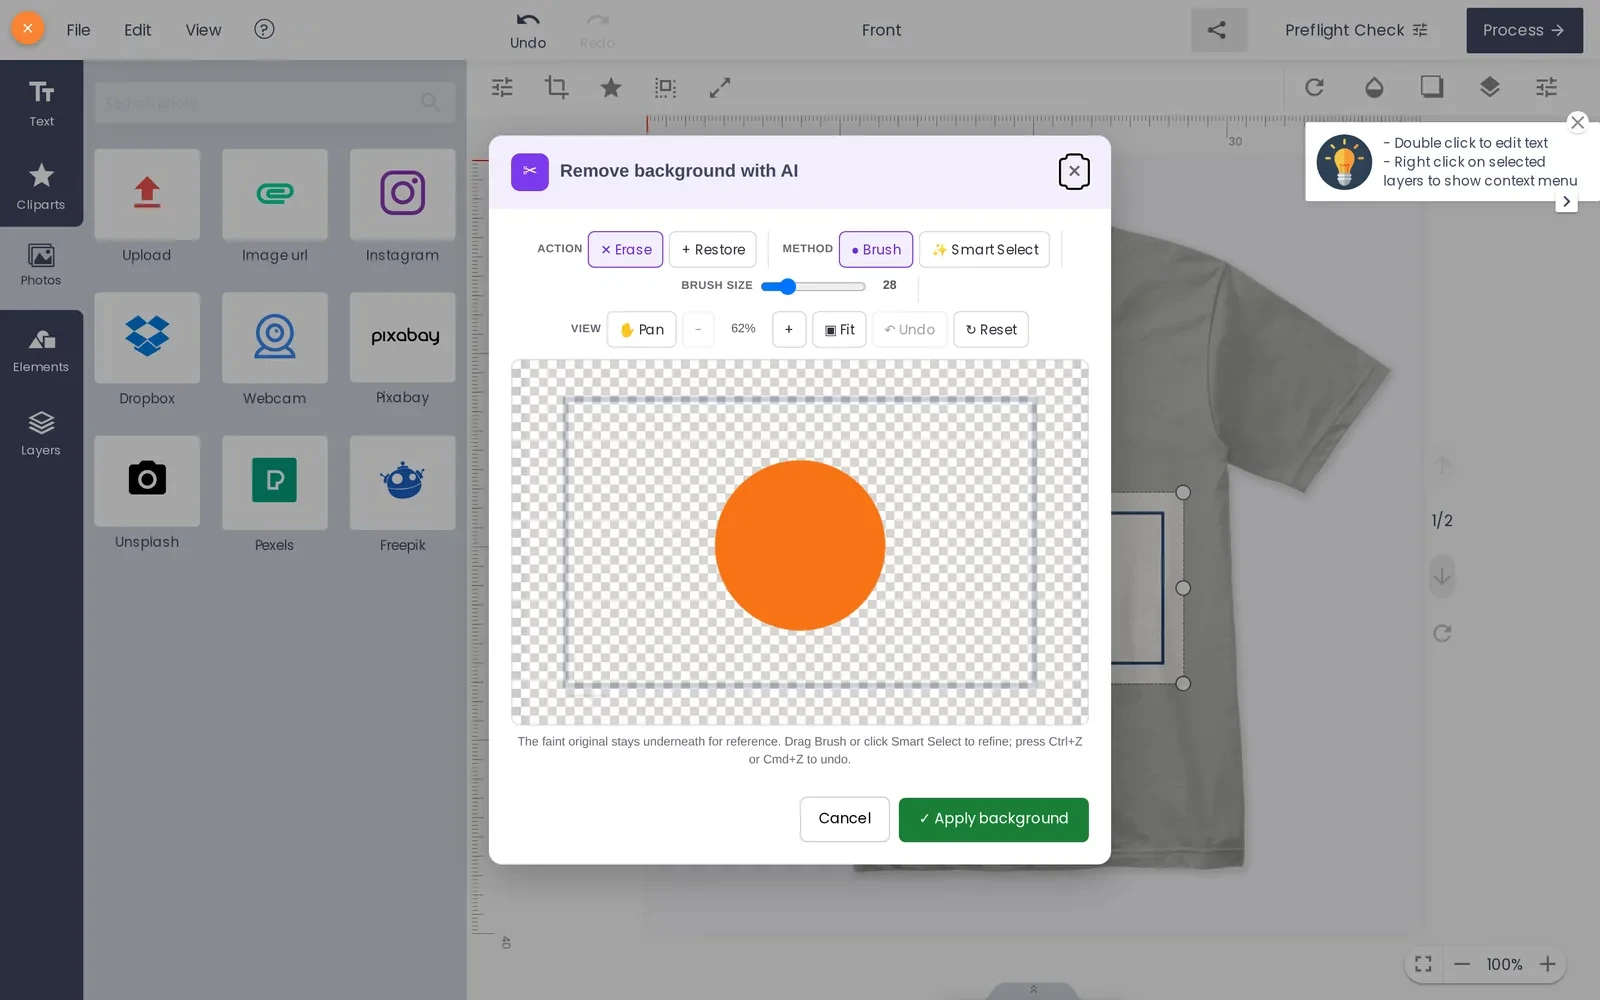This screenshot has height=1000, width=1600.
Task: Click the Undo arrow in top bar
Action: pos(528,30)
